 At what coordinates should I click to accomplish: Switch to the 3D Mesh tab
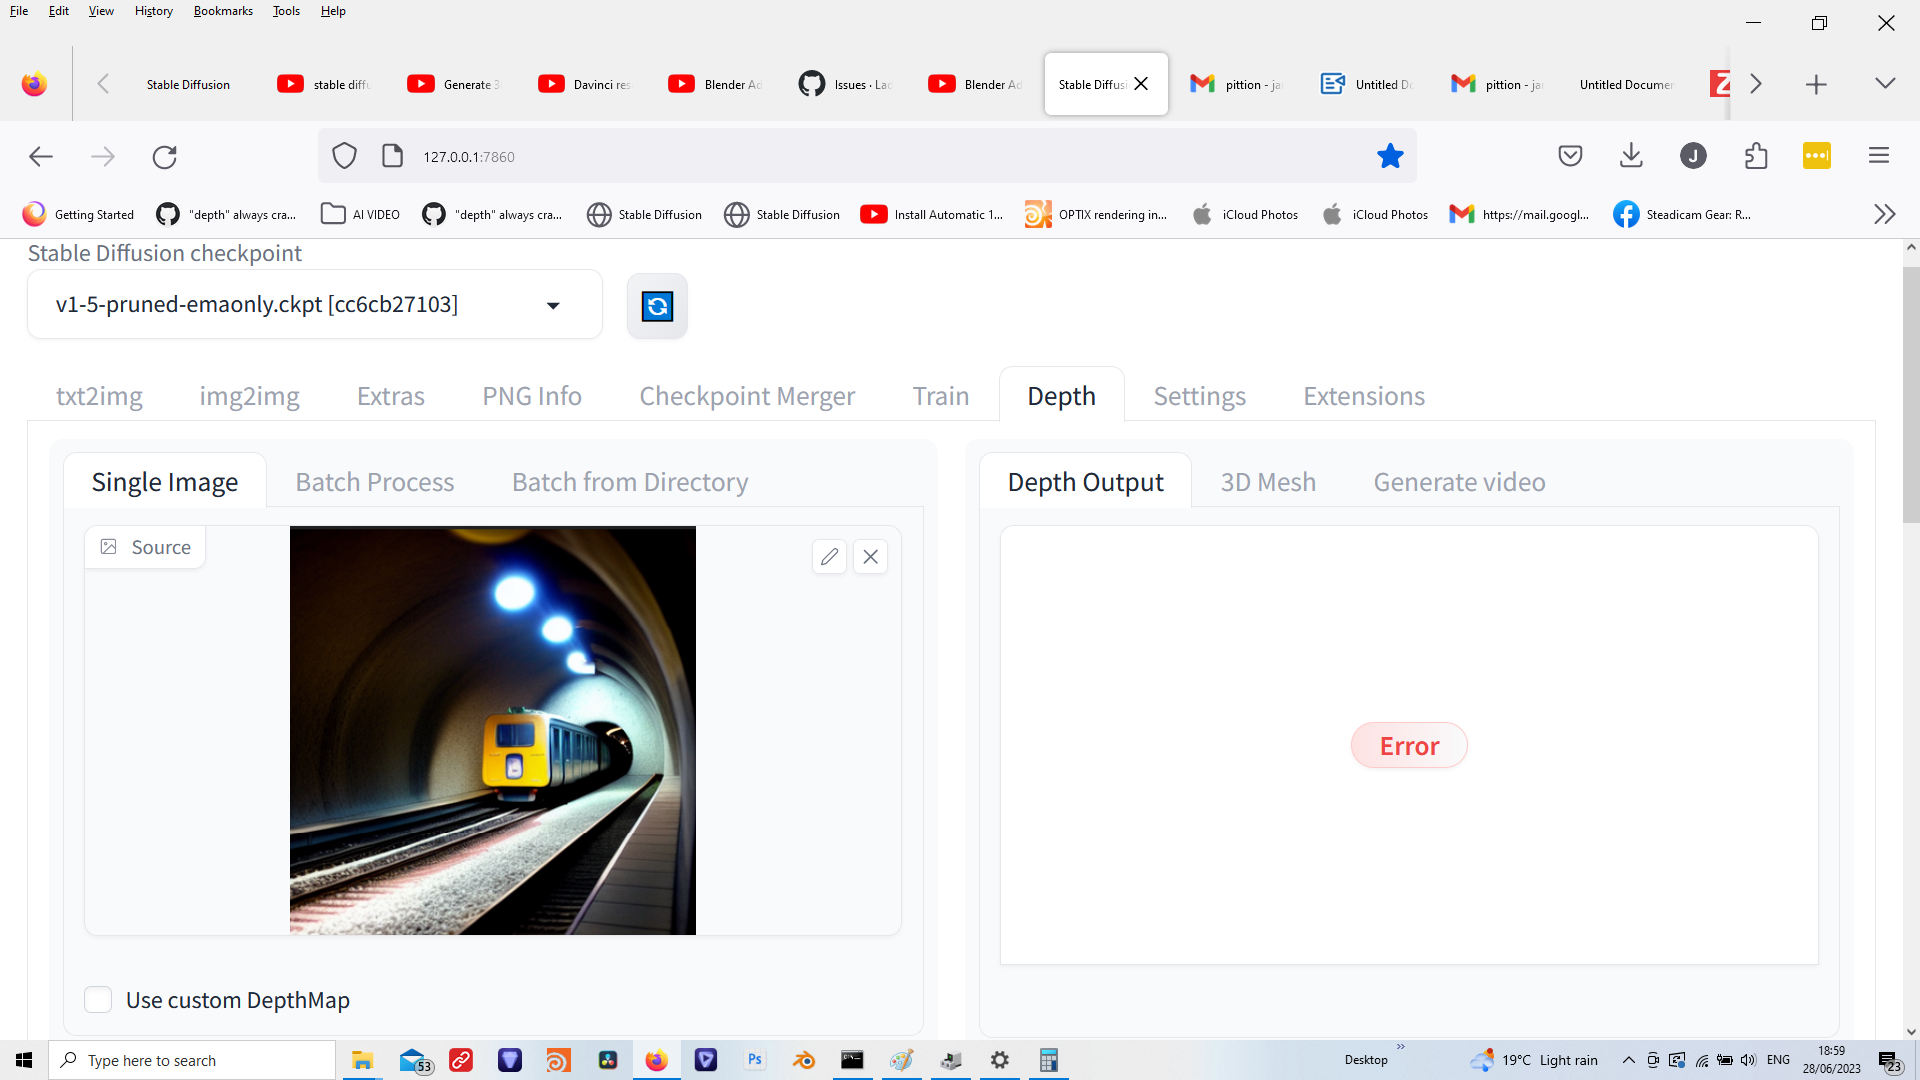(x=1267, y=482)
